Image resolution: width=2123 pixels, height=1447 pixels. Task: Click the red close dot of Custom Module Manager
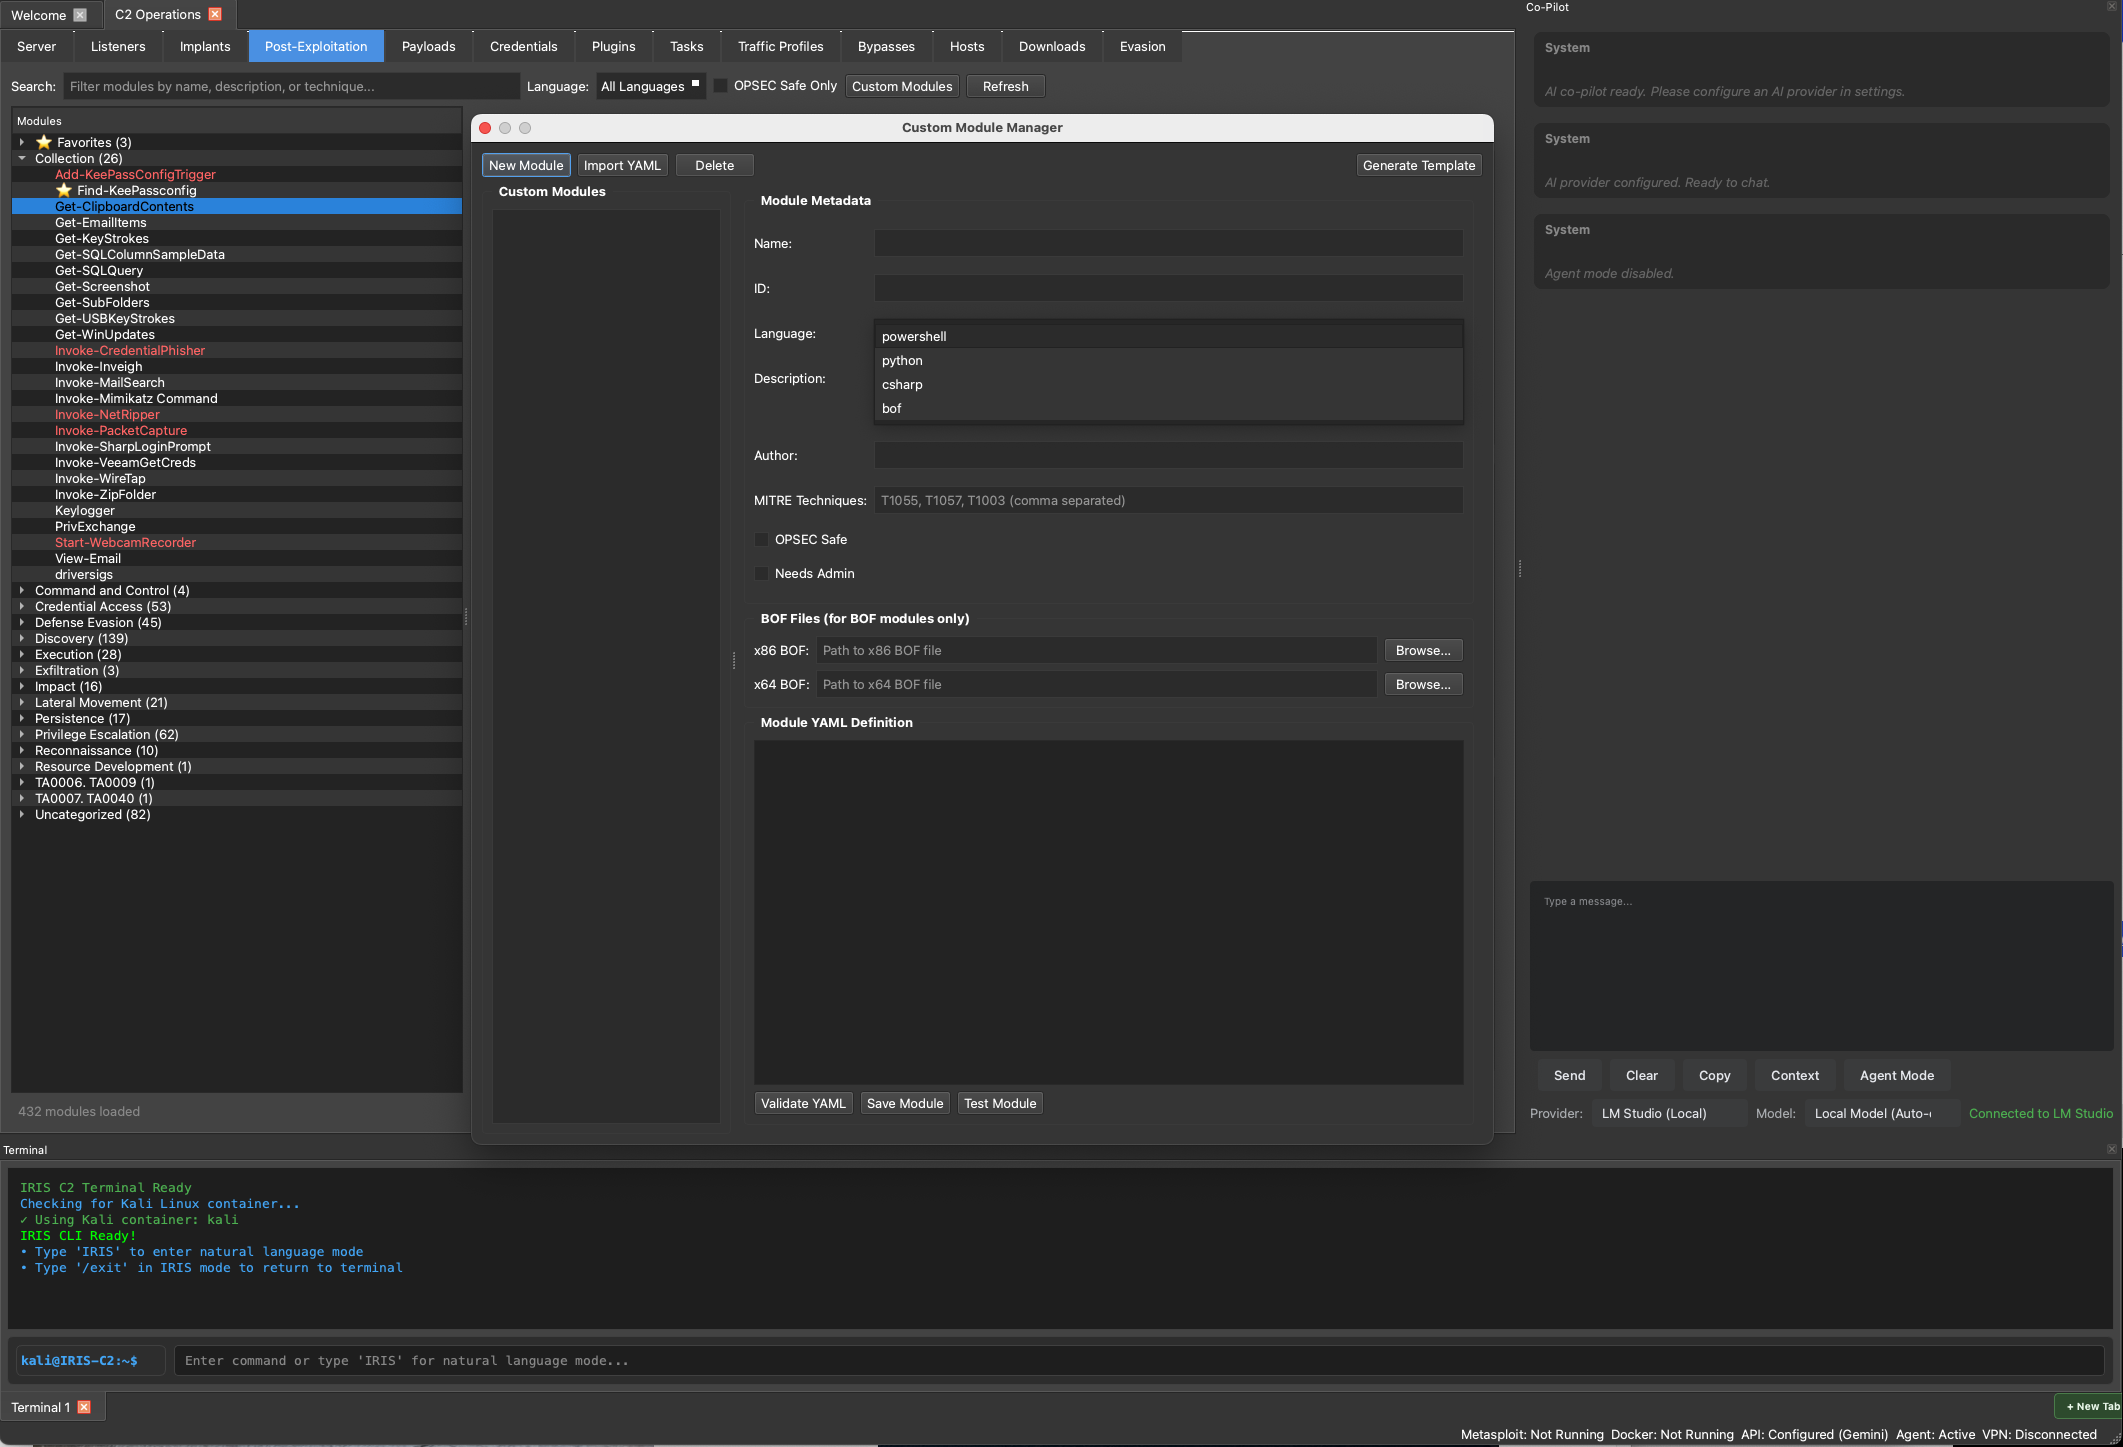pos(485,128)
